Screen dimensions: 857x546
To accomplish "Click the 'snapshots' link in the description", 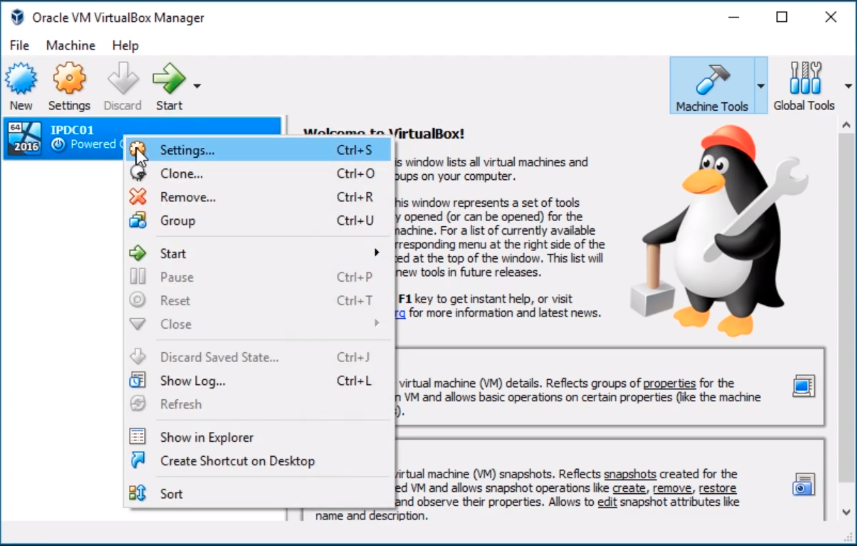I will tap(632, 474).
